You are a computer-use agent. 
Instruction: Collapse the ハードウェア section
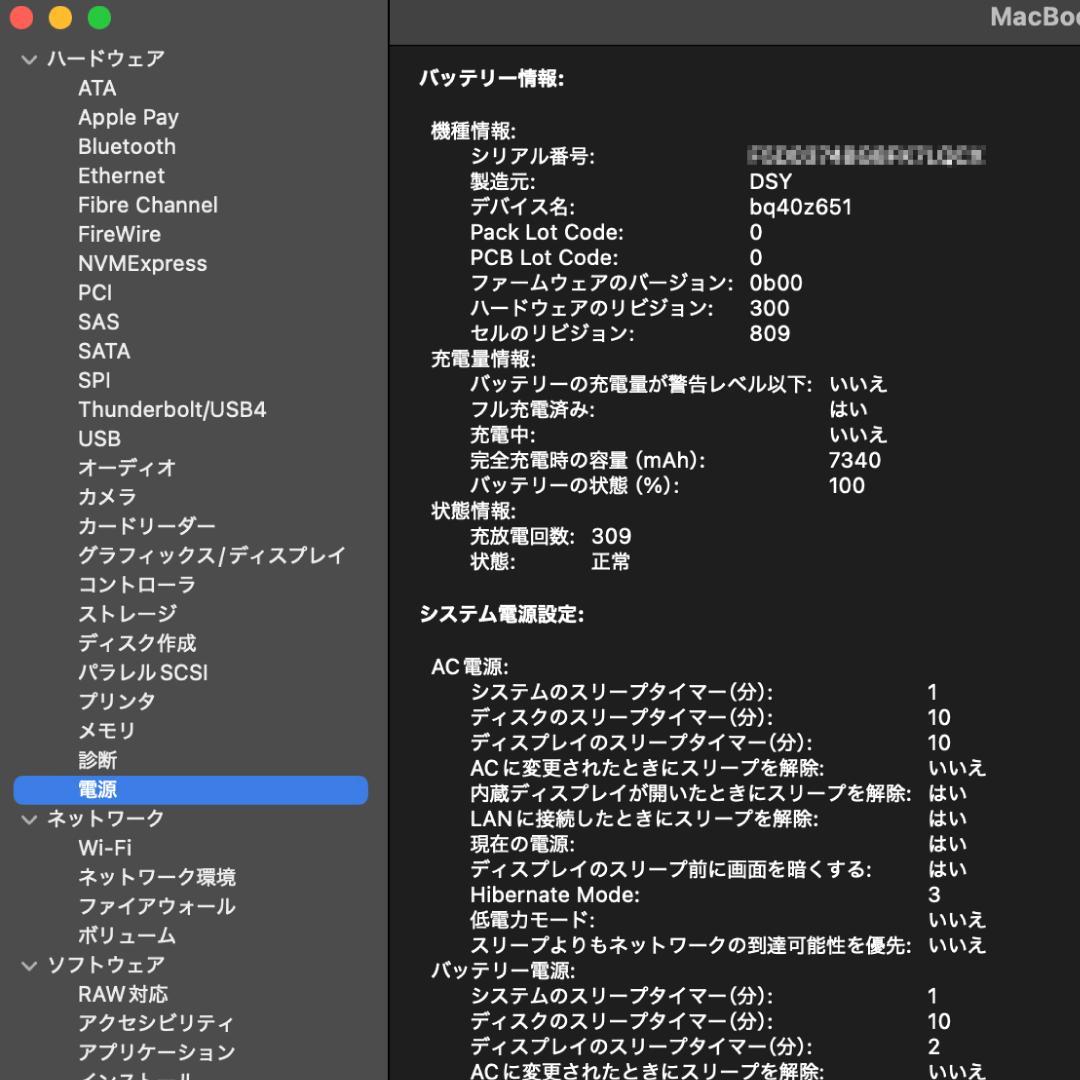[28, 59]
